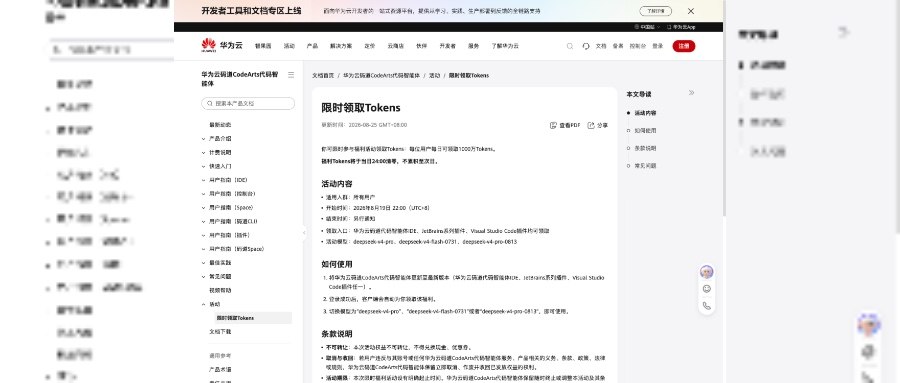Click the 登录 link
Screen dimensions: 900x383
coord(657,46)
